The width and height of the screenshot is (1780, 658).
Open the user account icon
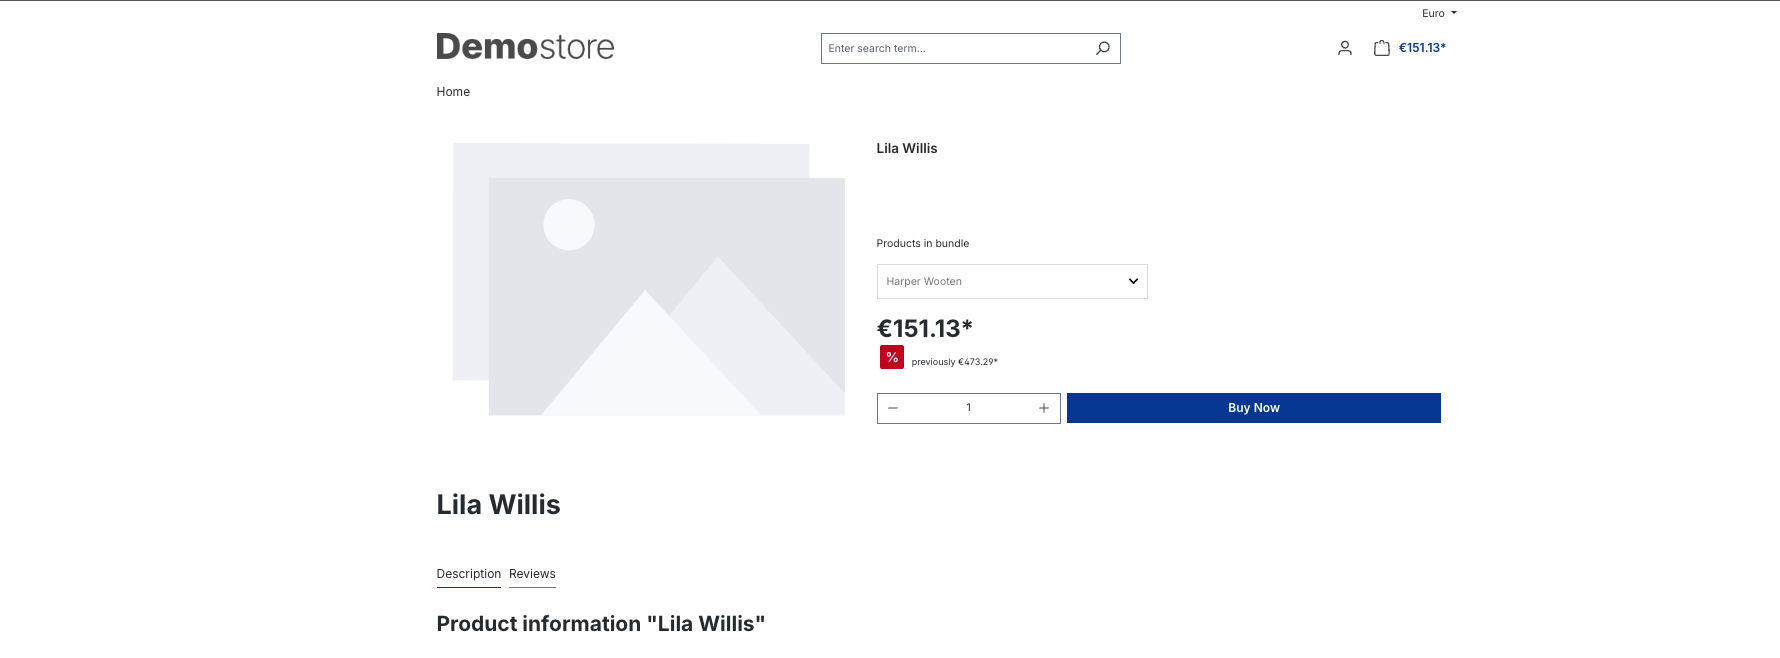1344,48
